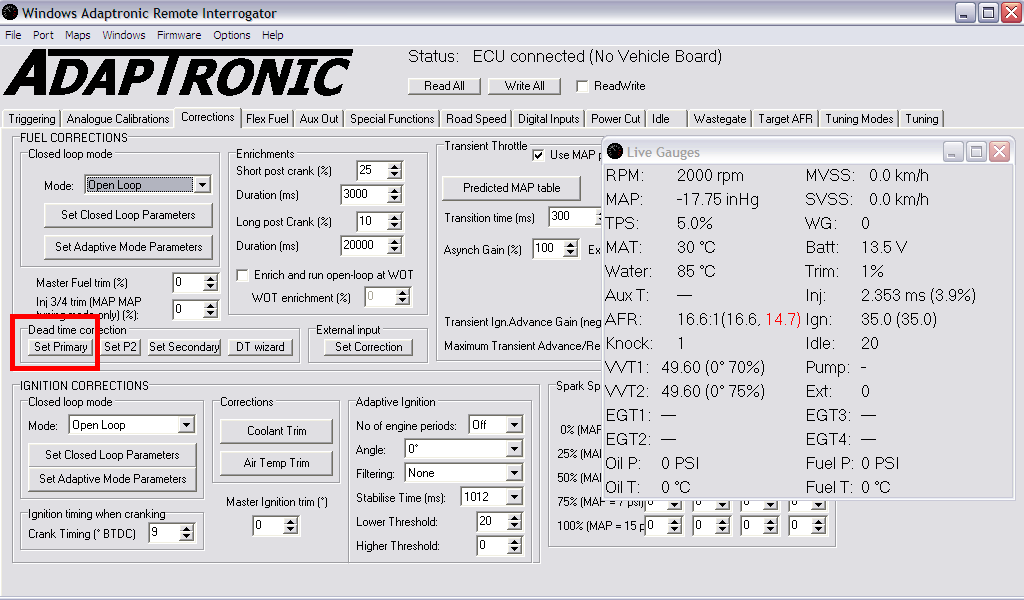Open the Coolant Trim corrections button
Screen dimensions: 1024x600
click(277, 431)
